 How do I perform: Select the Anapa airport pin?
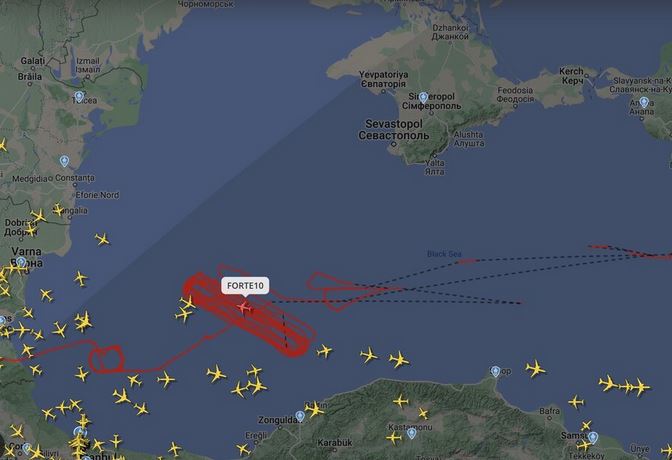point(644,102)
